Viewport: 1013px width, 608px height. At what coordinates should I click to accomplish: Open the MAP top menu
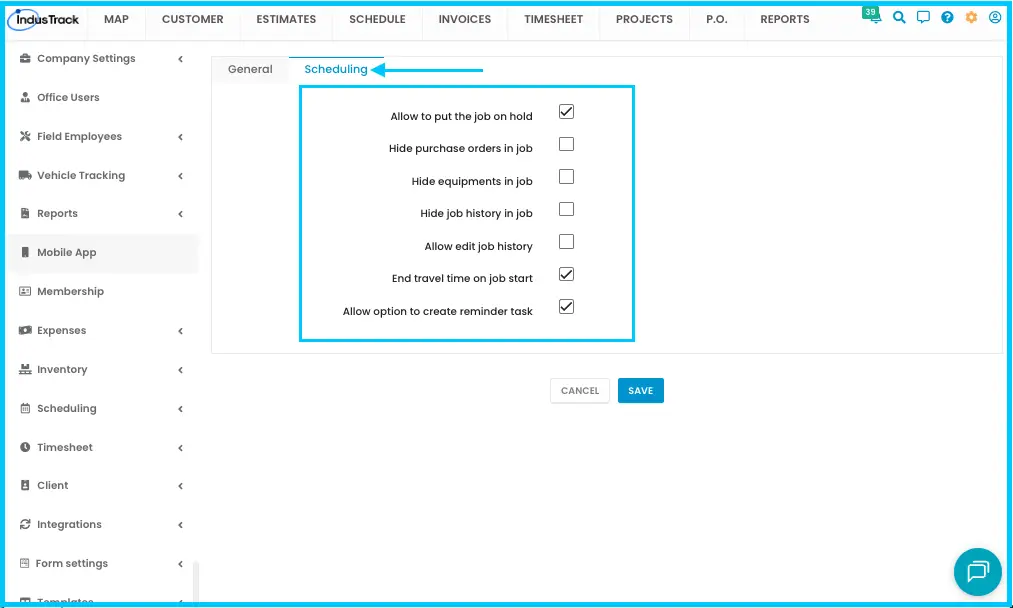[x=116, y=19]
